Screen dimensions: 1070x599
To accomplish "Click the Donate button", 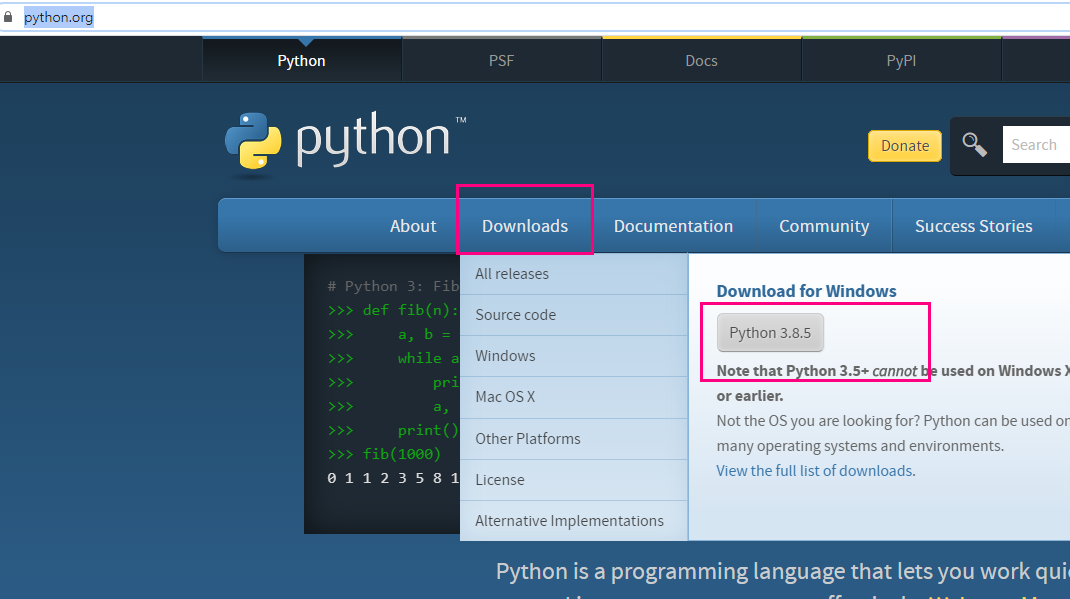I will click(x=905, y=146).
